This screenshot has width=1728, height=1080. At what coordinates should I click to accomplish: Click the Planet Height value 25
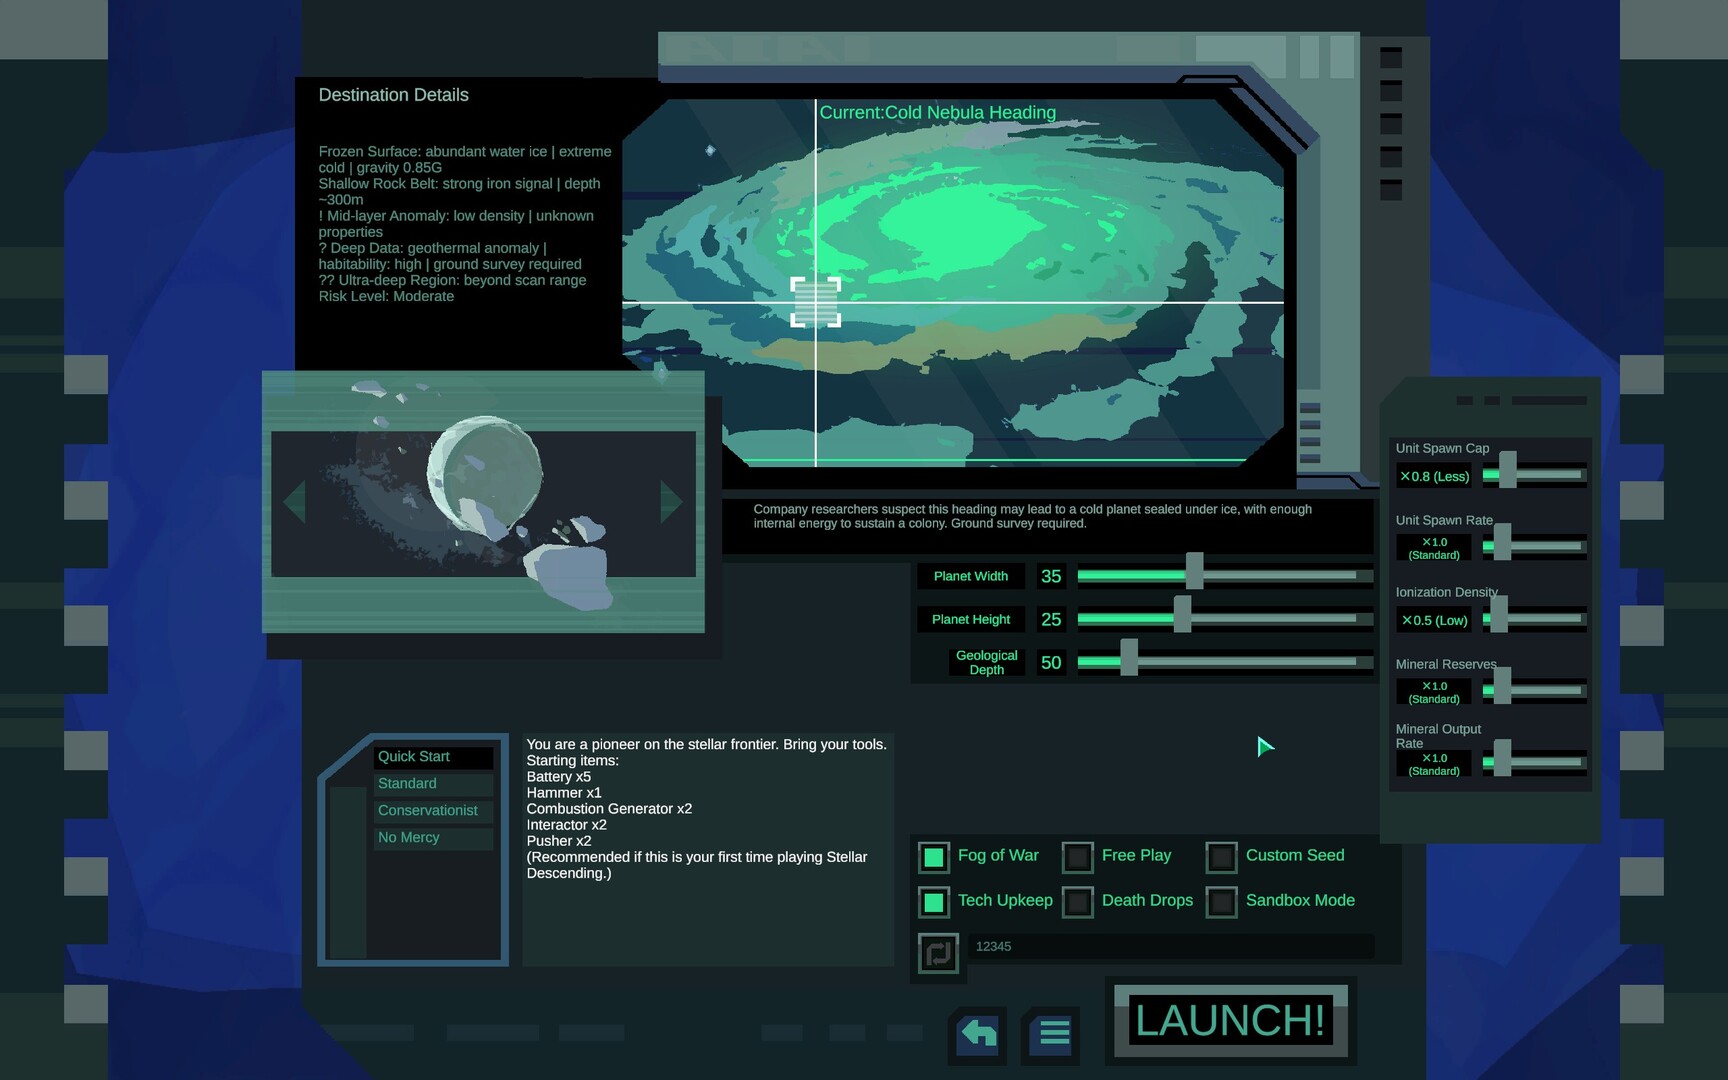[1051, 619]
